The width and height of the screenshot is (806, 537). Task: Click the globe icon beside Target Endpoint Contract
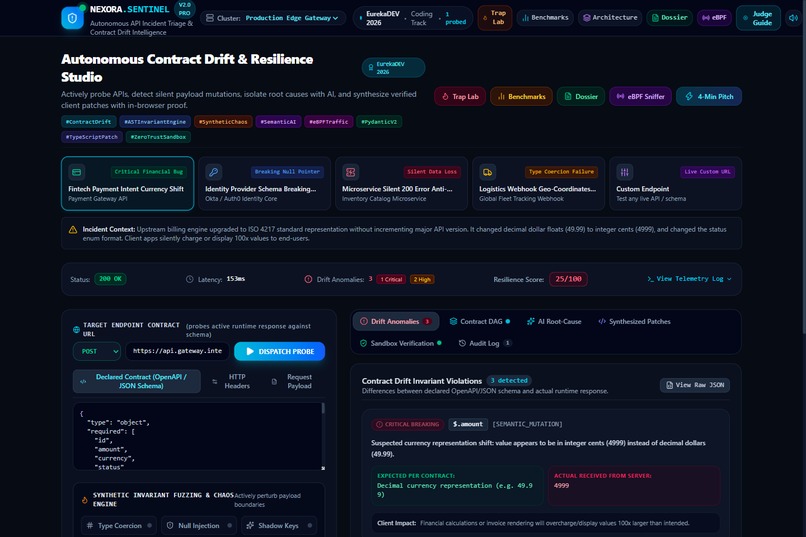click(x=77, y=329)
